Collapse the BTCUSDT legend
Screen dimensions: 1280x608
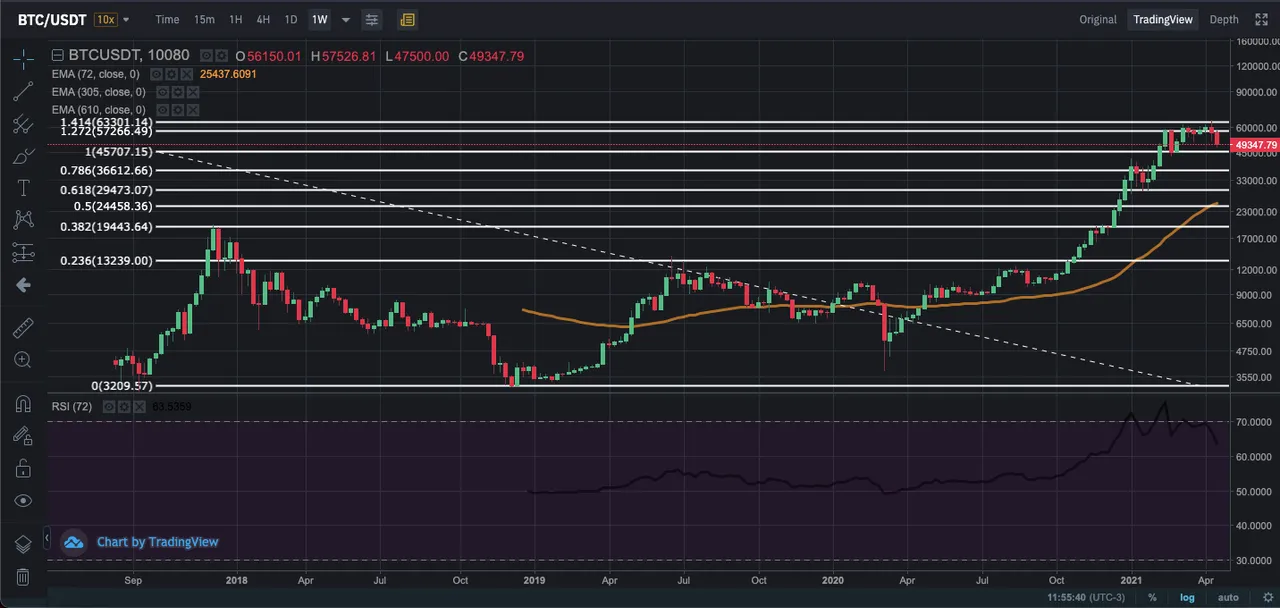pos(57,56)
